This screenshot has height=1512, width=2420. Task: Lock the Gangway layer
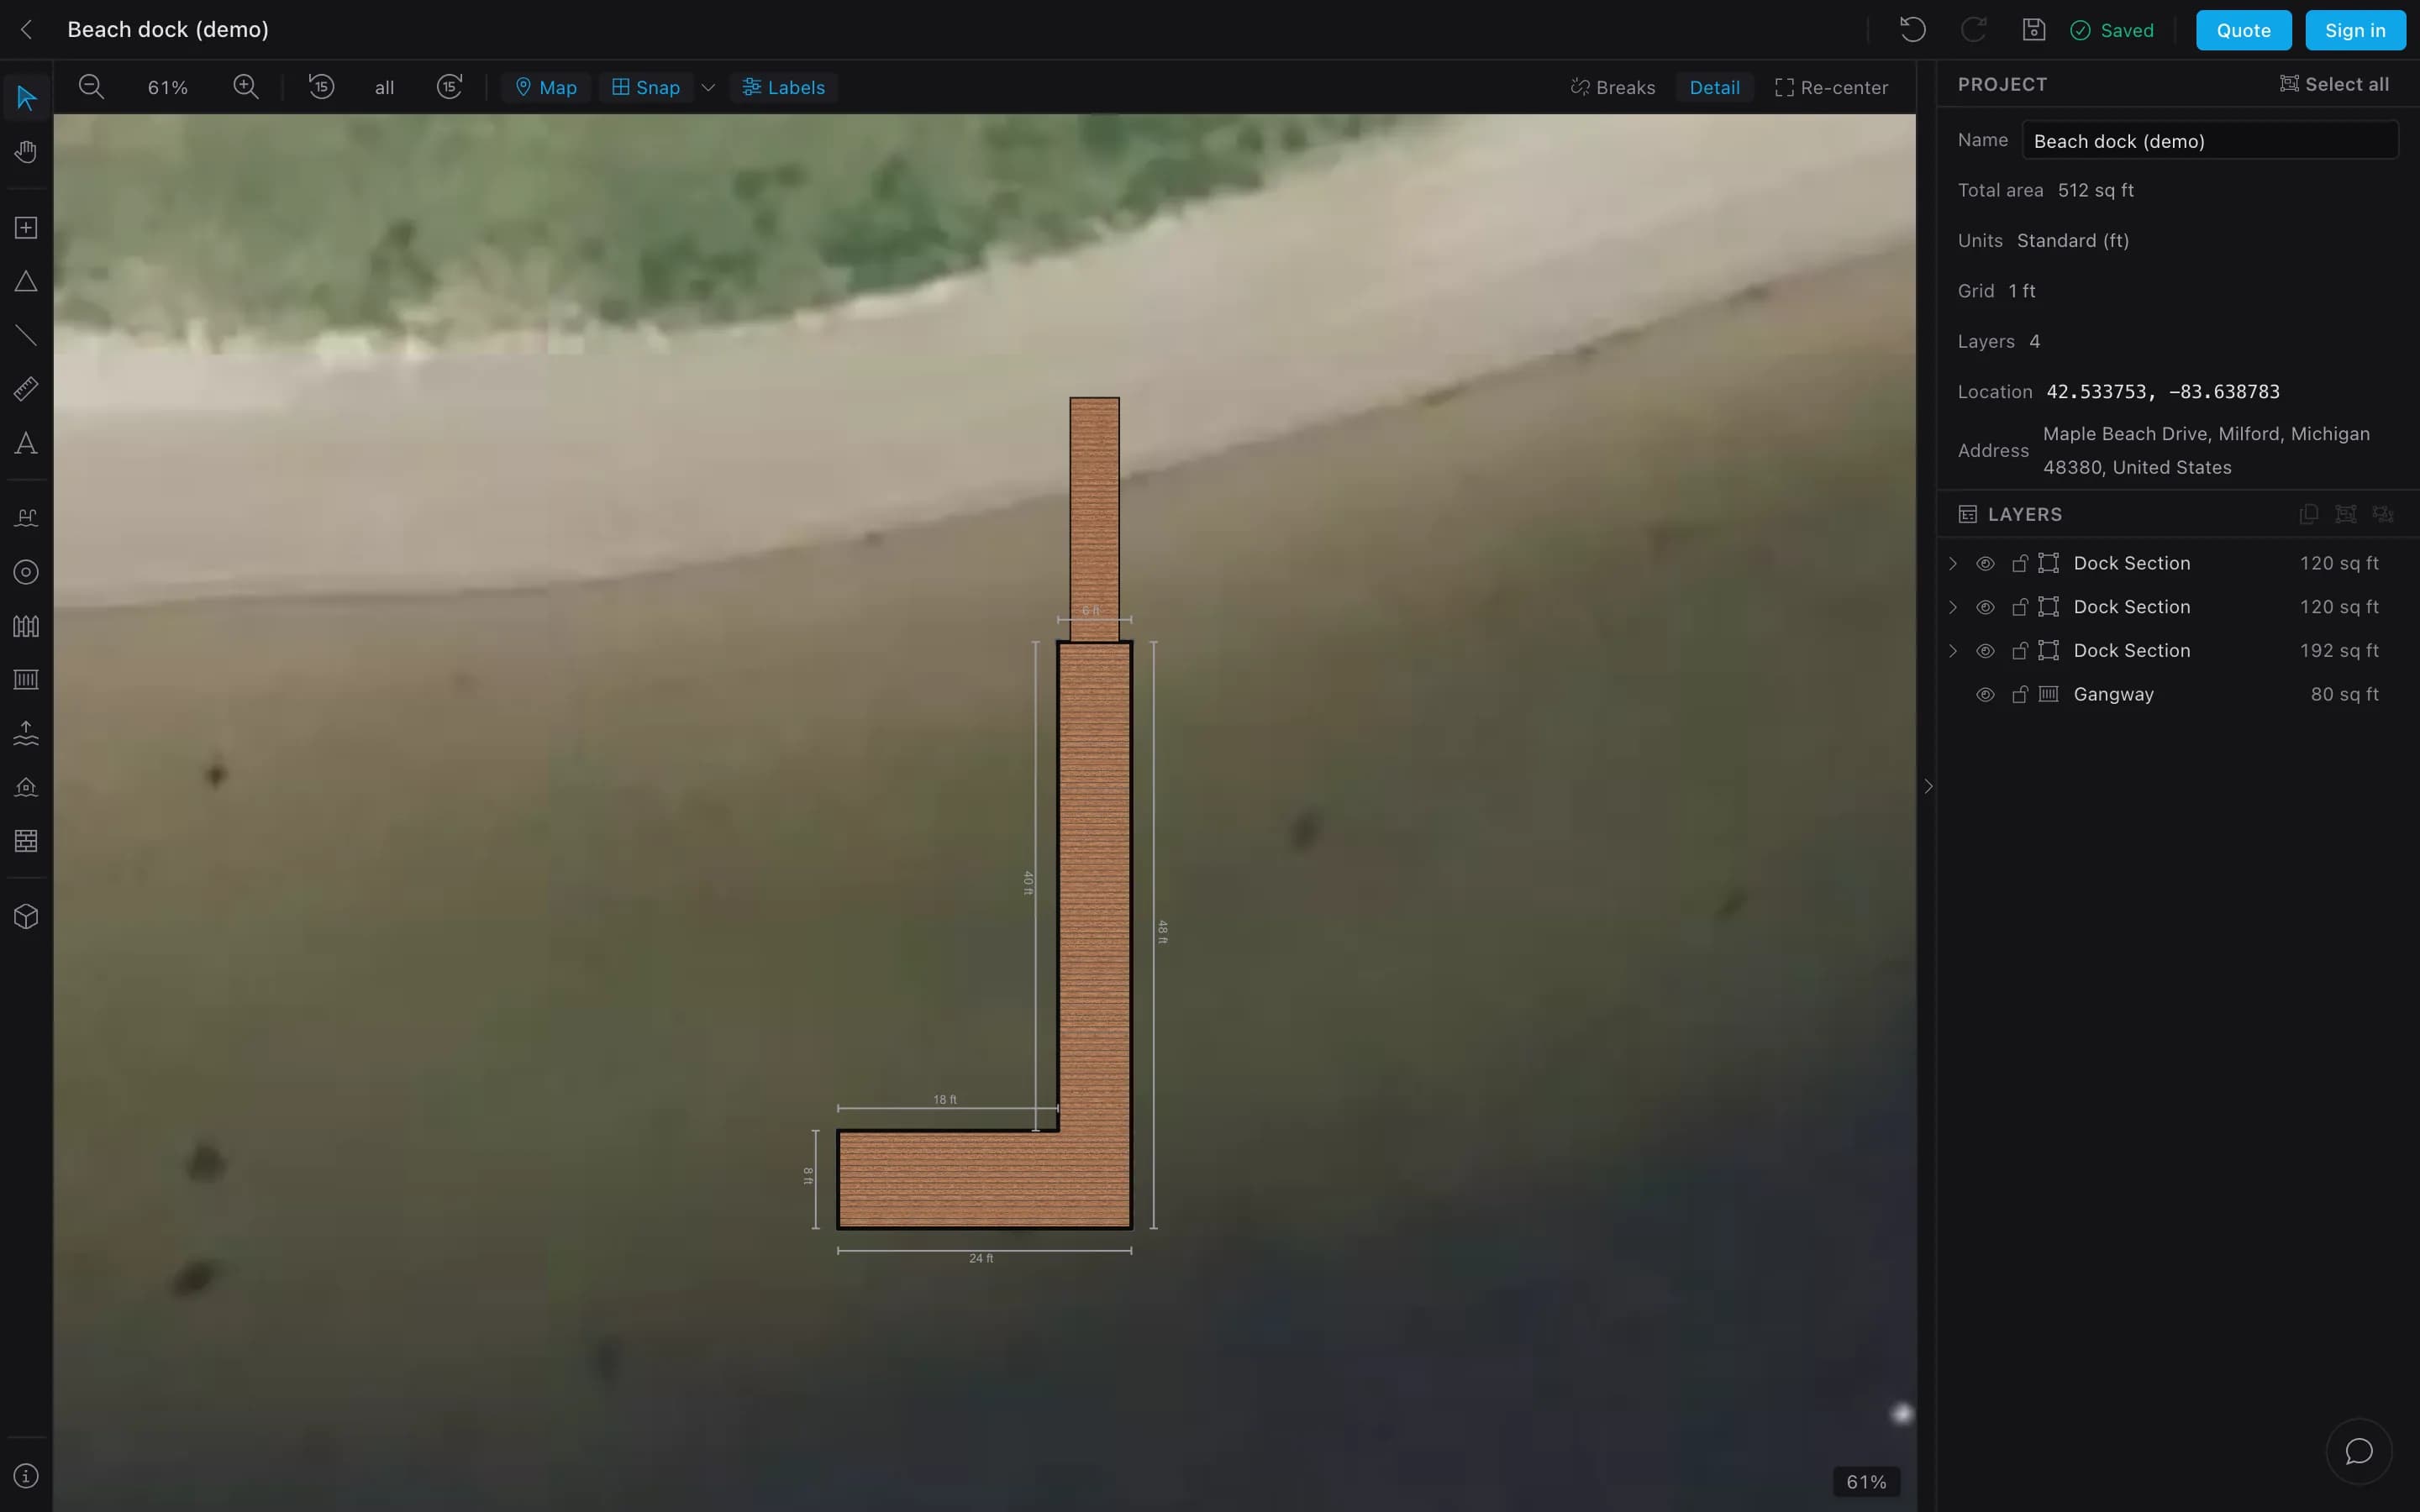(2019, 694)
